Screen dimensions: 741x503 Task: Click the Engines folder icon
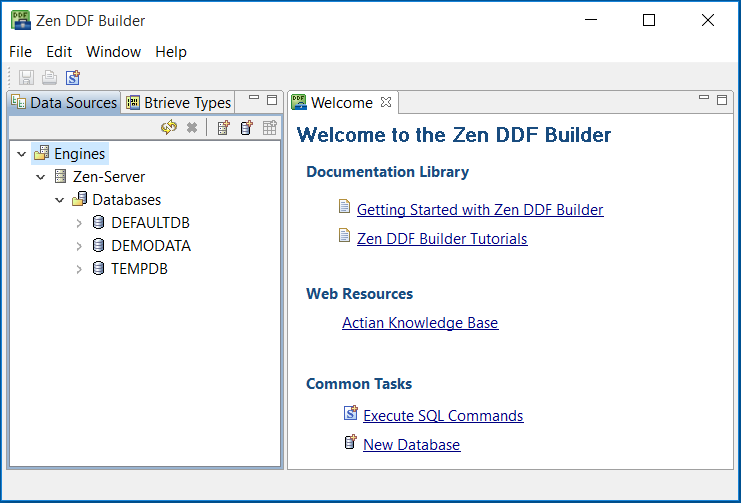point(42,153)
